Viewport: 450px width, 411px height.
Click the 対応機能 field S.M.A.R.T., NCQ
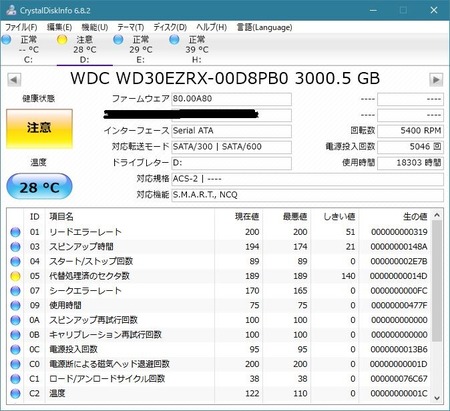(x=307, y=195)
